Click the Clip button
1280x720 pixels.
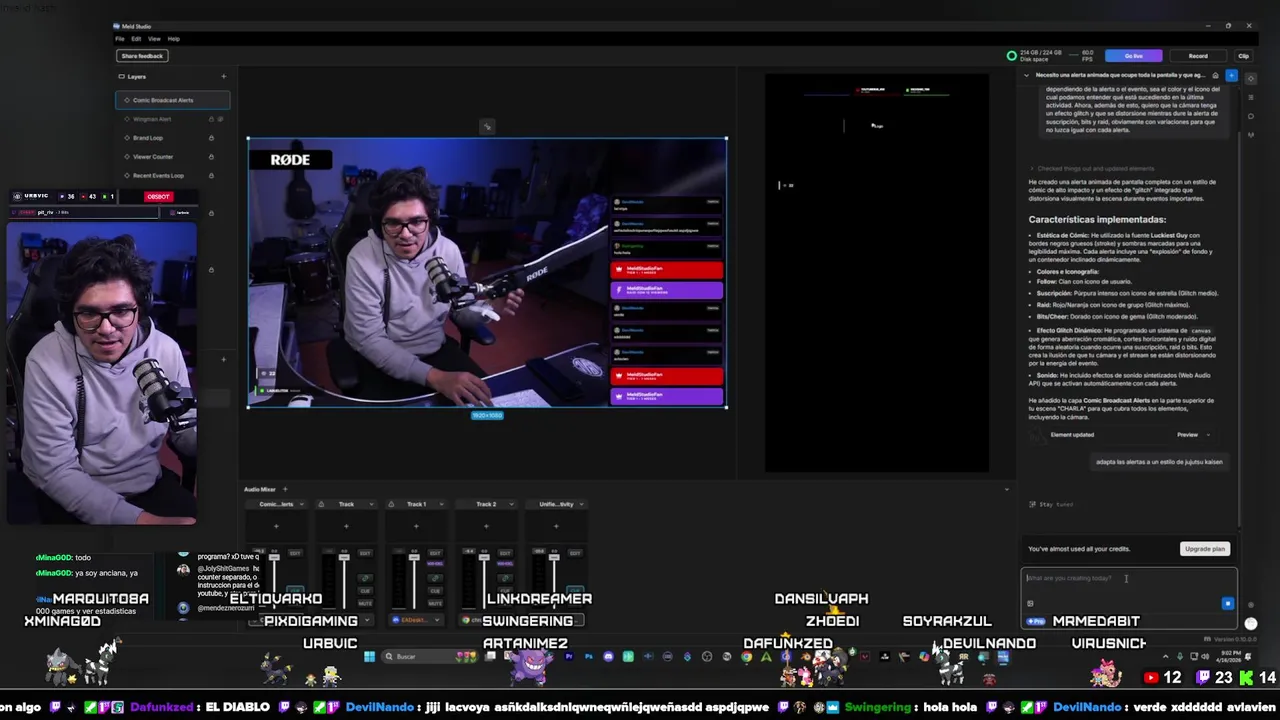pyautogui.click(x=1243, y=56)
